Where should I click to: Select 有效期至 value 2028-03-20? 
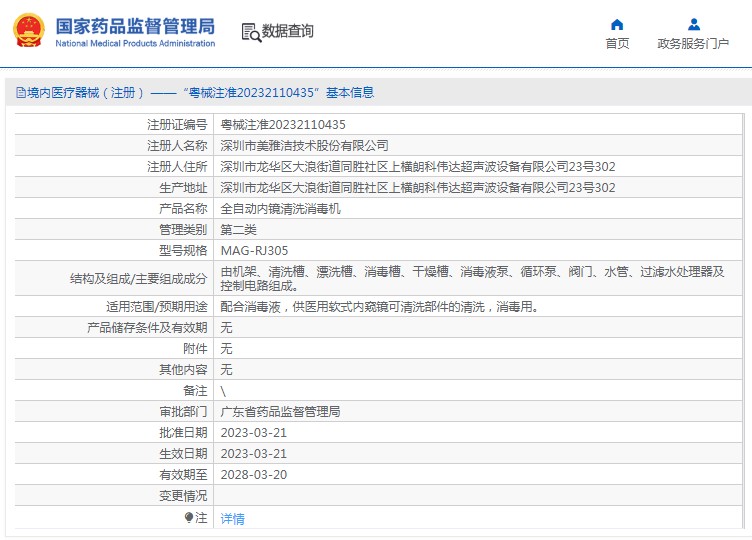(x=254, y=475)
